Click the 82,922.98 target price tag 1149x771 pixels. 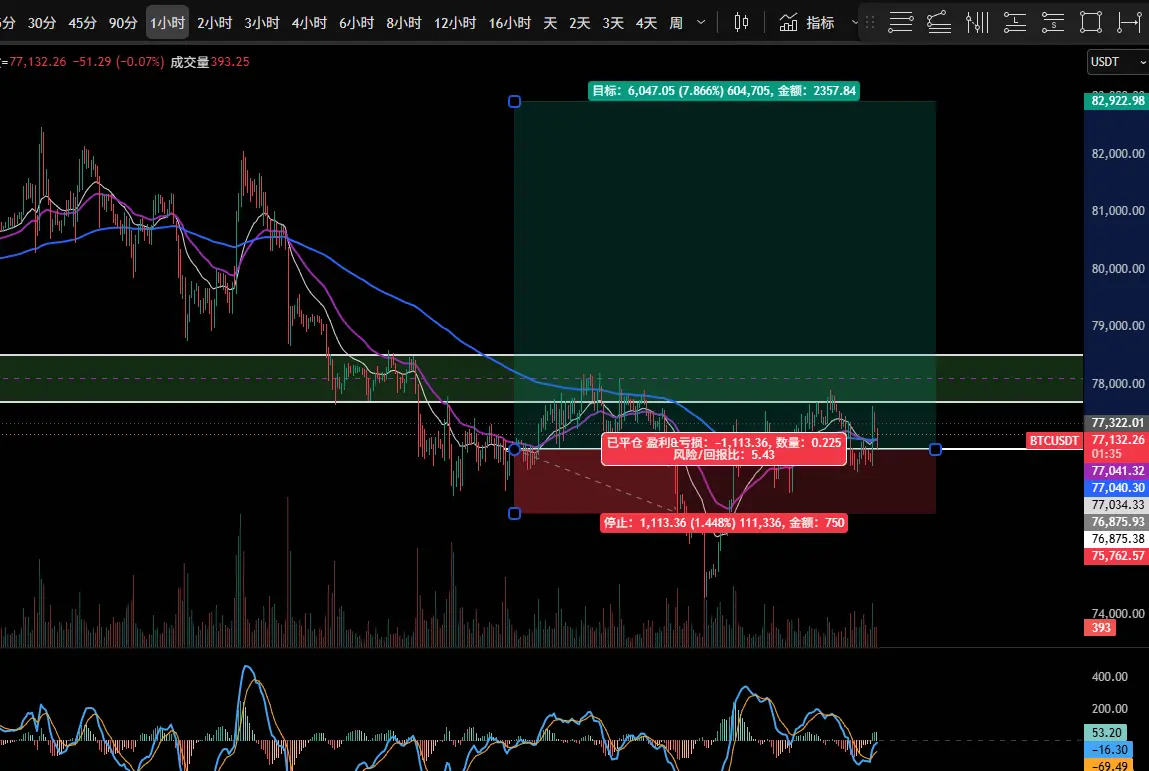tap(1117, 100)
